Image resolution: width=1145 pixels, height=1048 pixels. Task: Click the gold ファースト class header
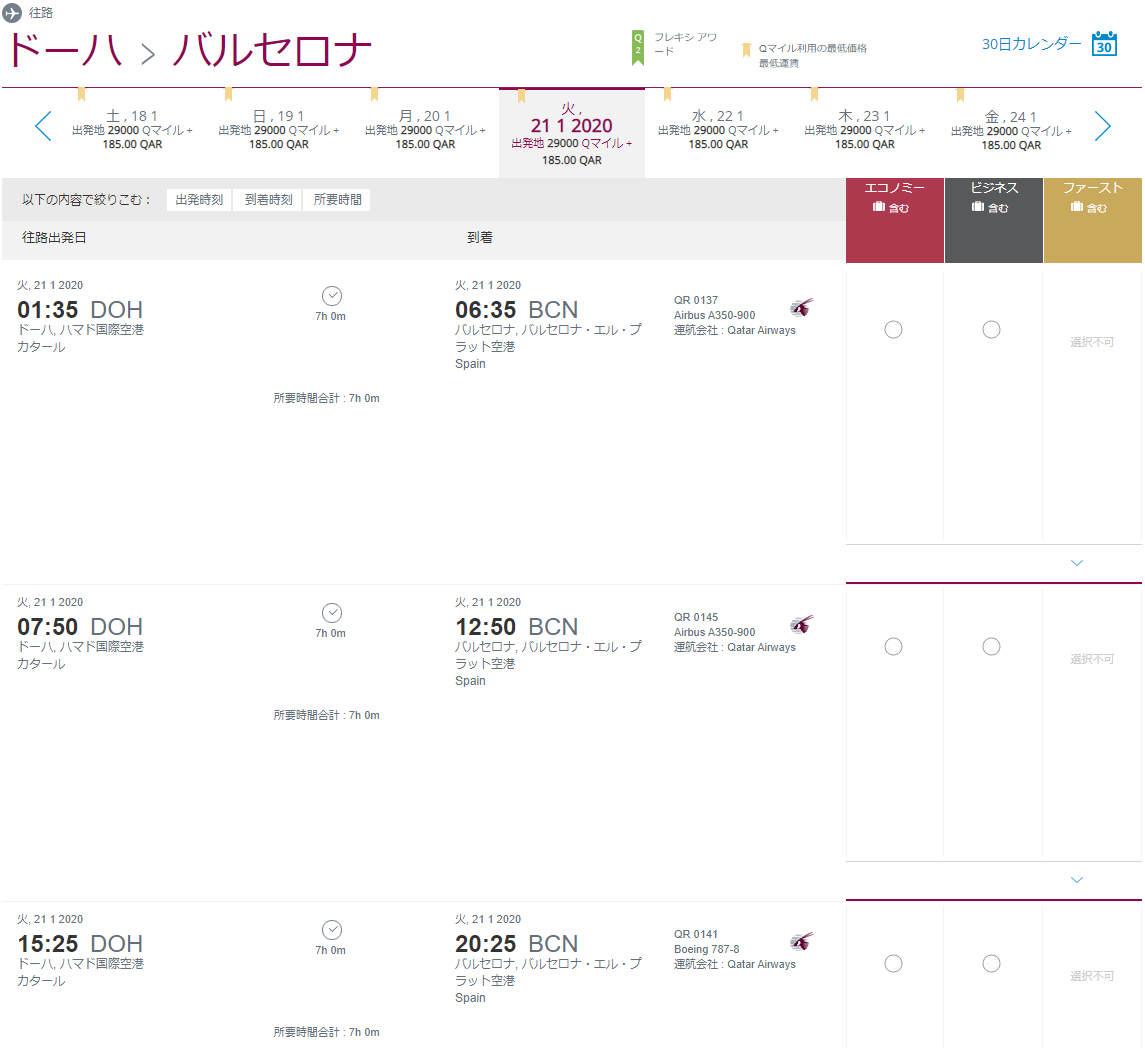tap(1092, 197)
